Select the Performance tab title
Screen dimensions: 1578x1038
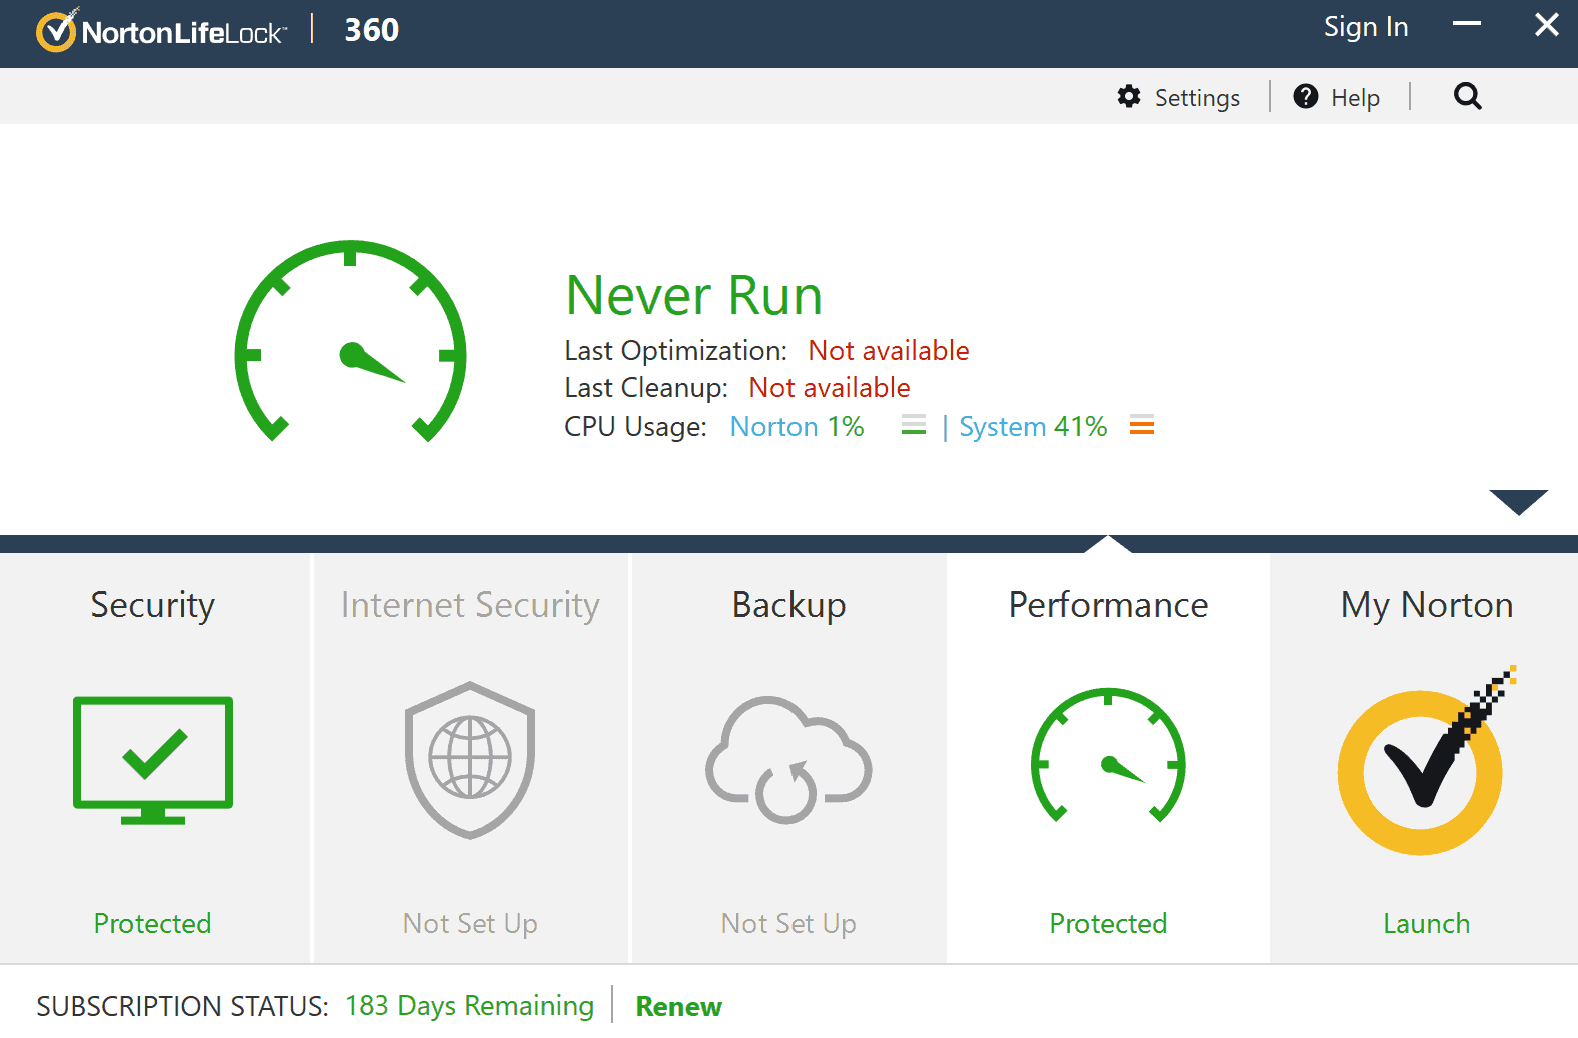coord(1108,605)
